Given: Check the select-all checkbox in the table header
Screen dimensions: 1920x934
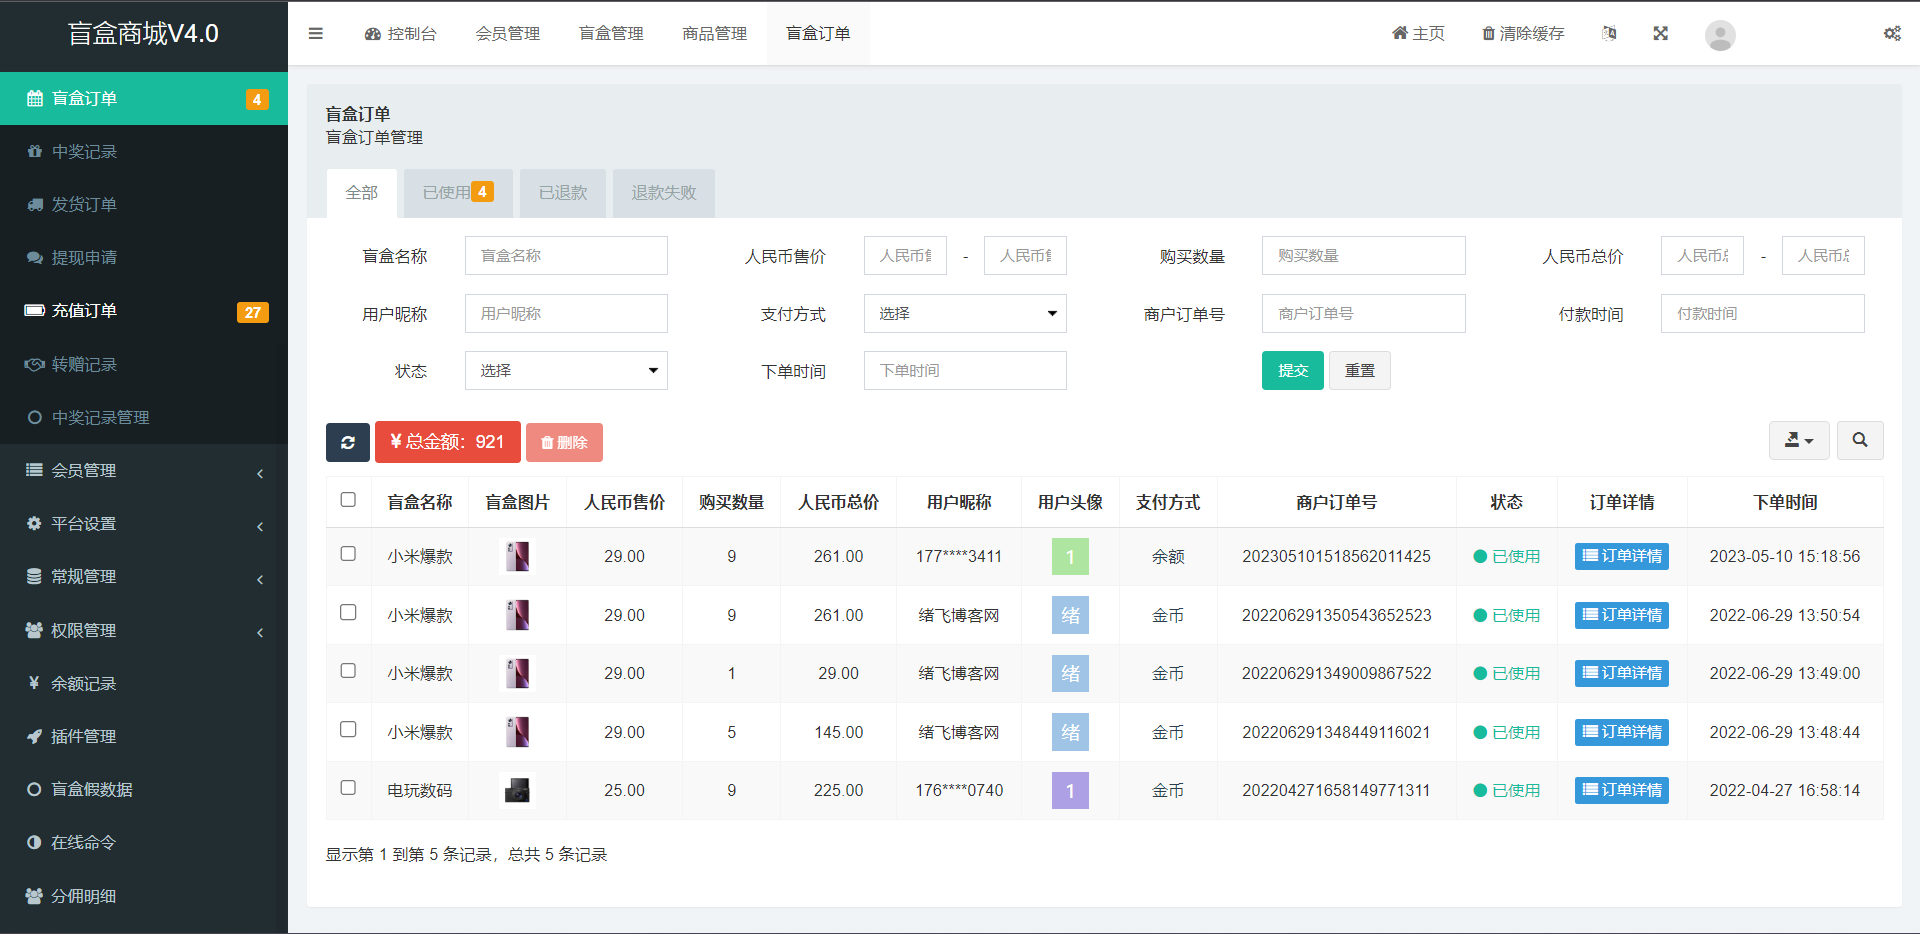Looking at the screenshot, I should [348, 499].
